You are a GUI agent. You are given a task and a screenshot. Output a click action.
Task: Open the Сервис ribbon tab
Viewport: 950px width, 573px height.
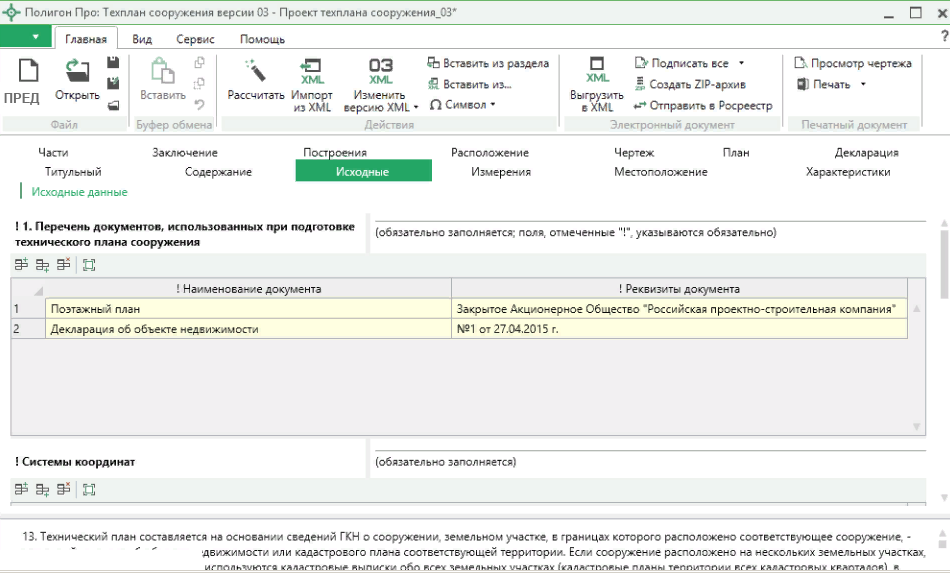click(195, 39)
